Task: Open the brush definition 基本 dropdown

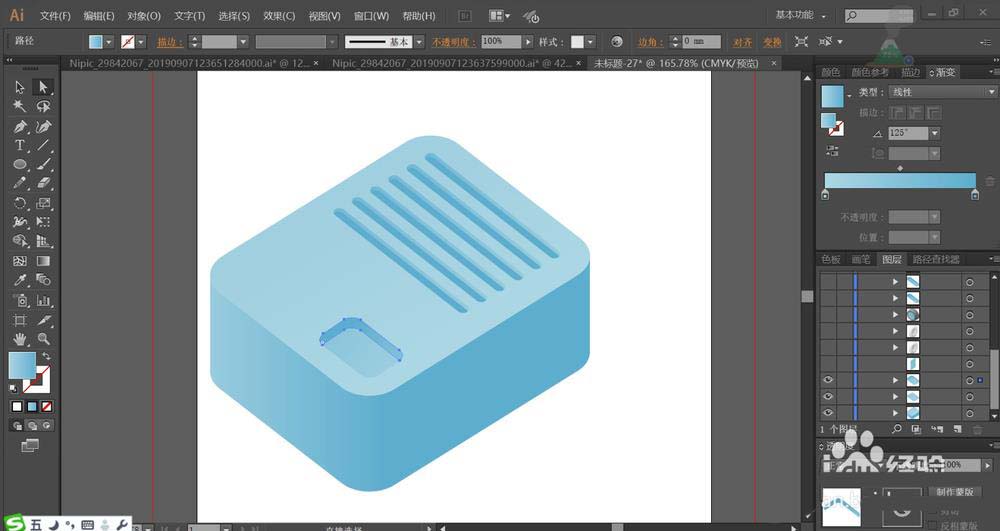Action: pos(419,42)
